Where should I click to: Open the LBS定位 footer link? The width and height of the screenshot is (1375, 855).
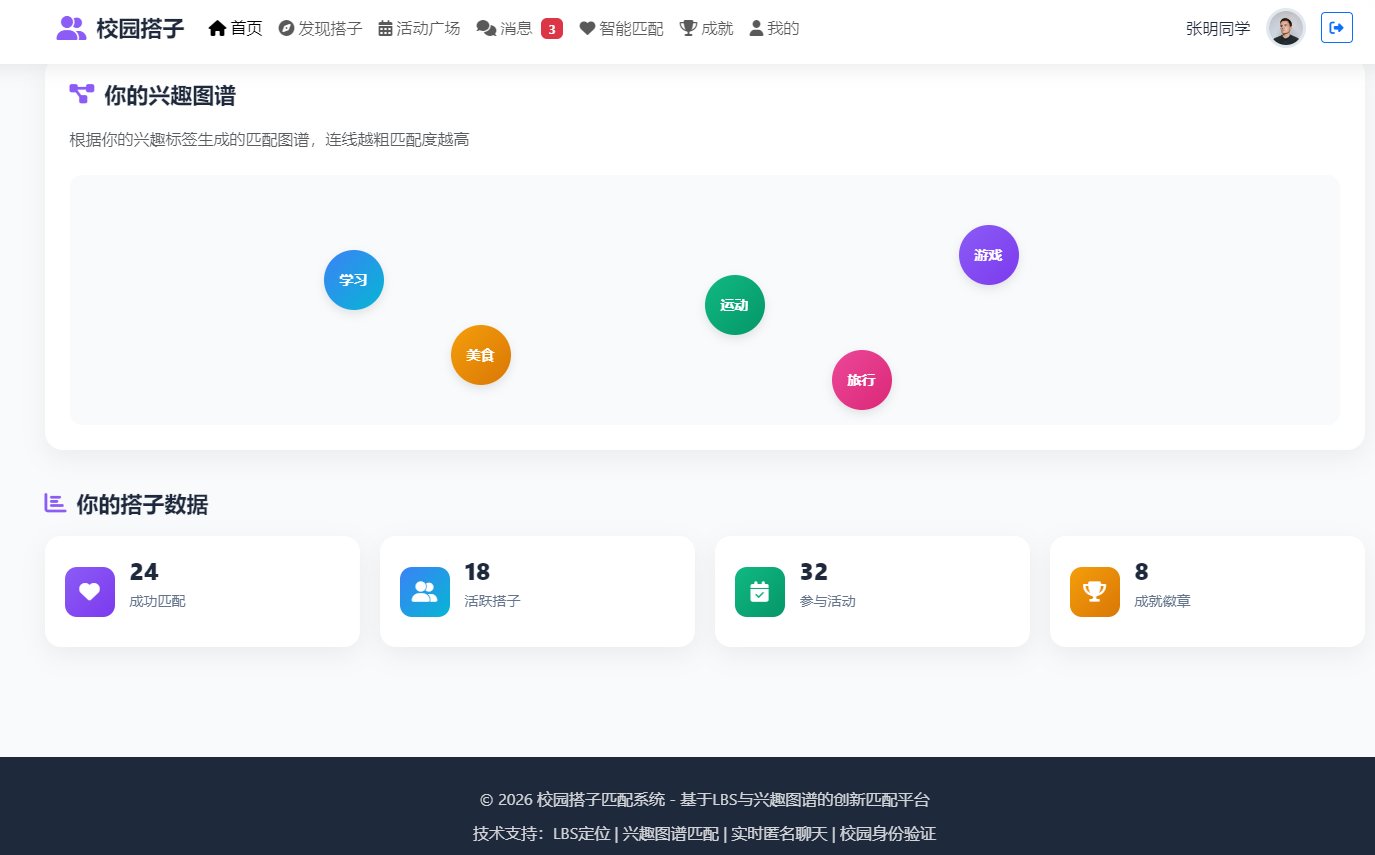[x=584, y=833]
